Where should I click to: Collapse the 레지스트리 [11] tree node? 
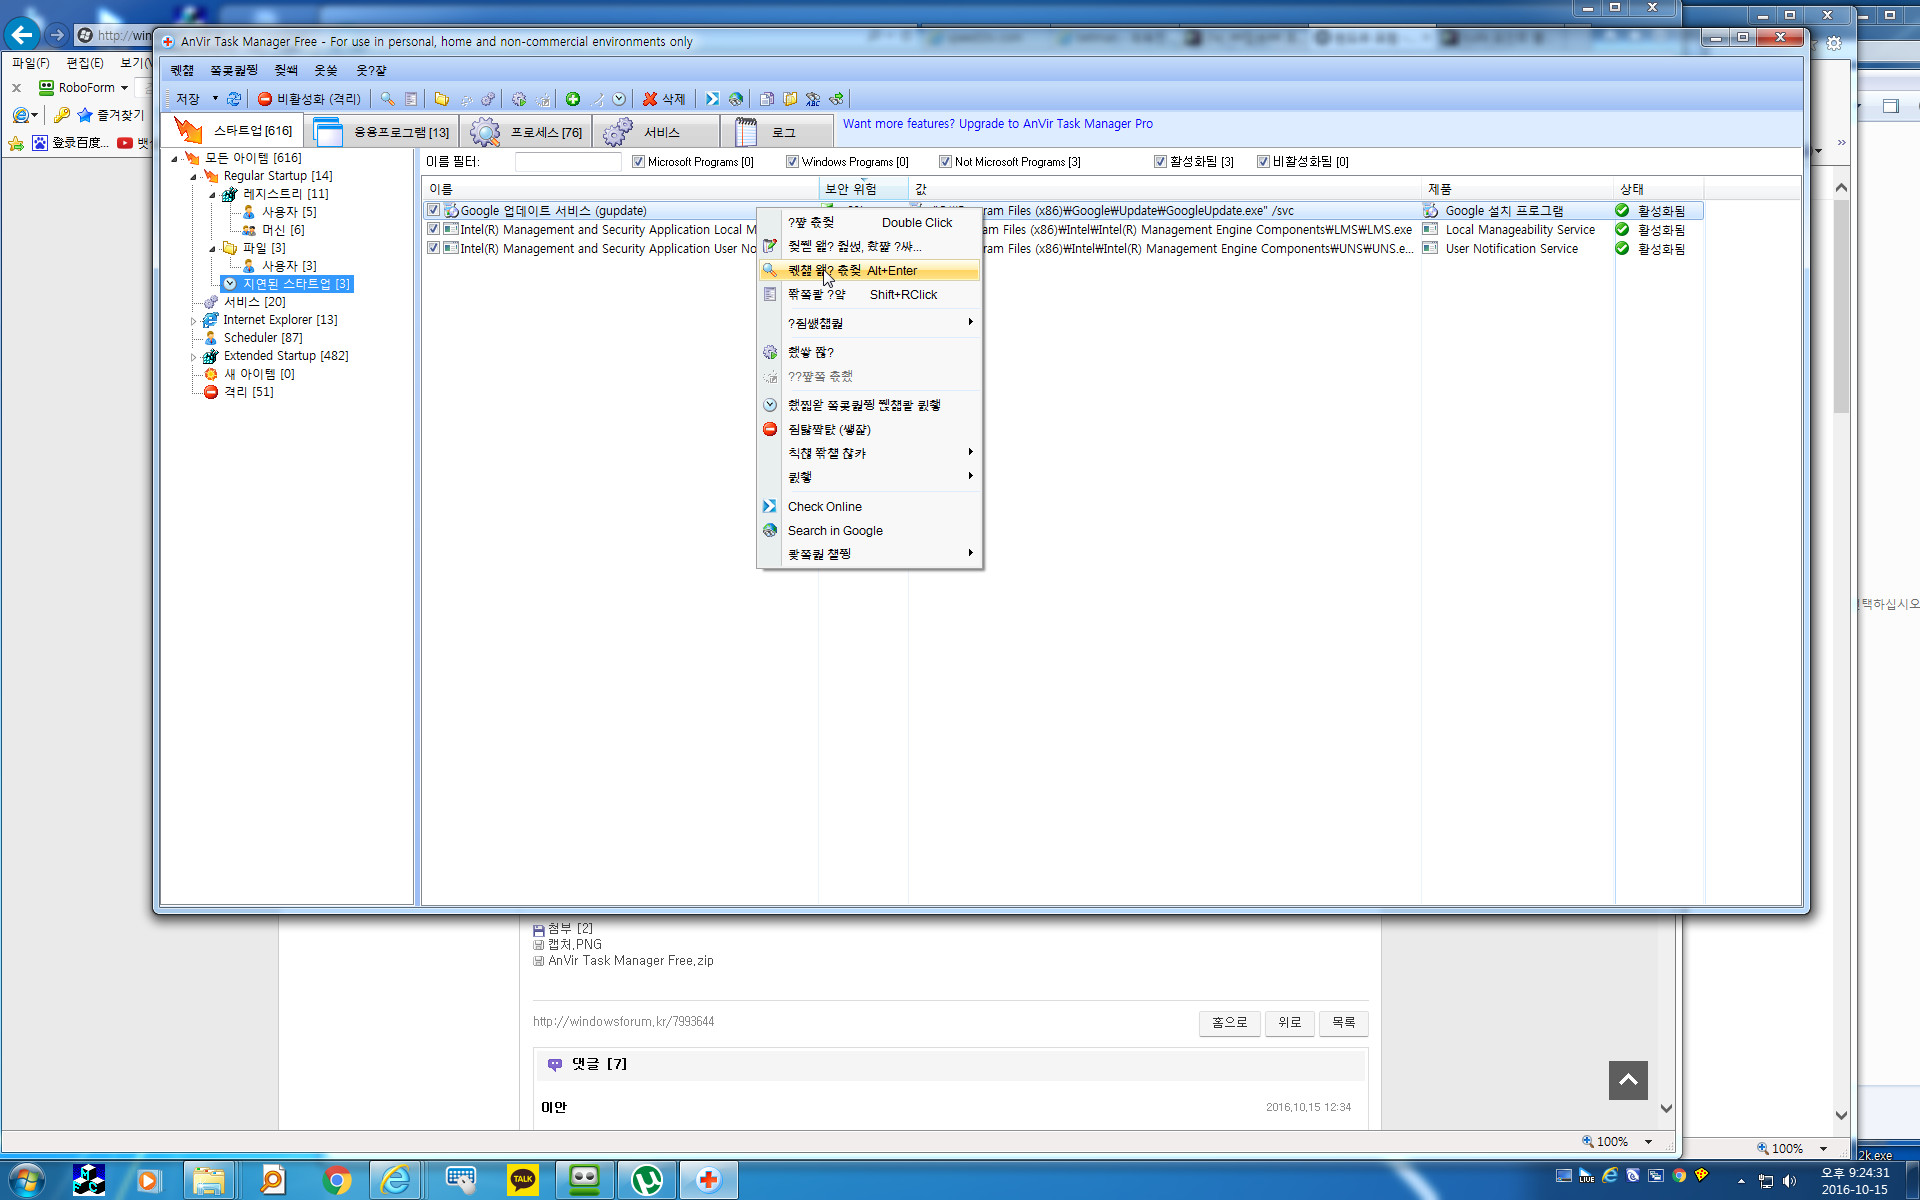coord(212,194)
